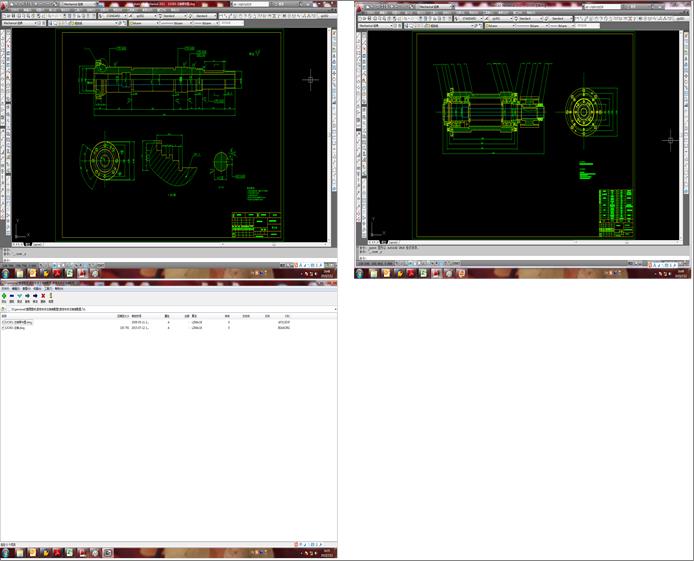Open the STANDARD text style dropdown in the left AutoCAD window

(x=114, y=16)
